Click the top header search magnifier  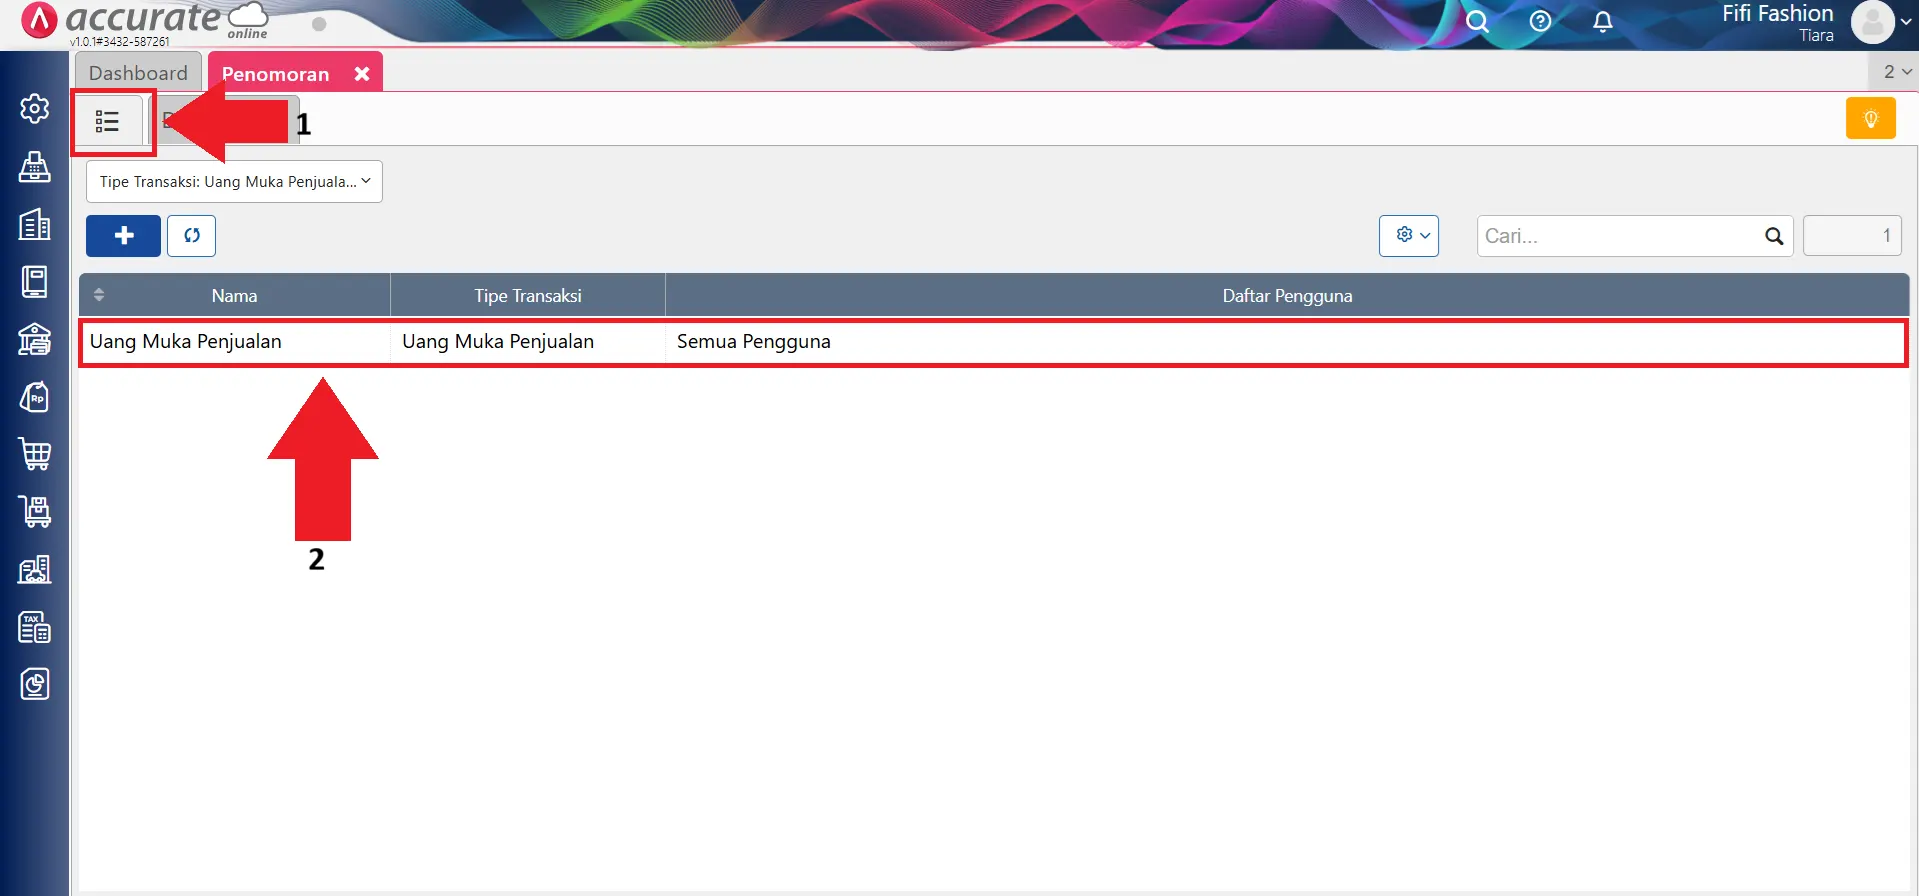click(x=1477, y=22)
